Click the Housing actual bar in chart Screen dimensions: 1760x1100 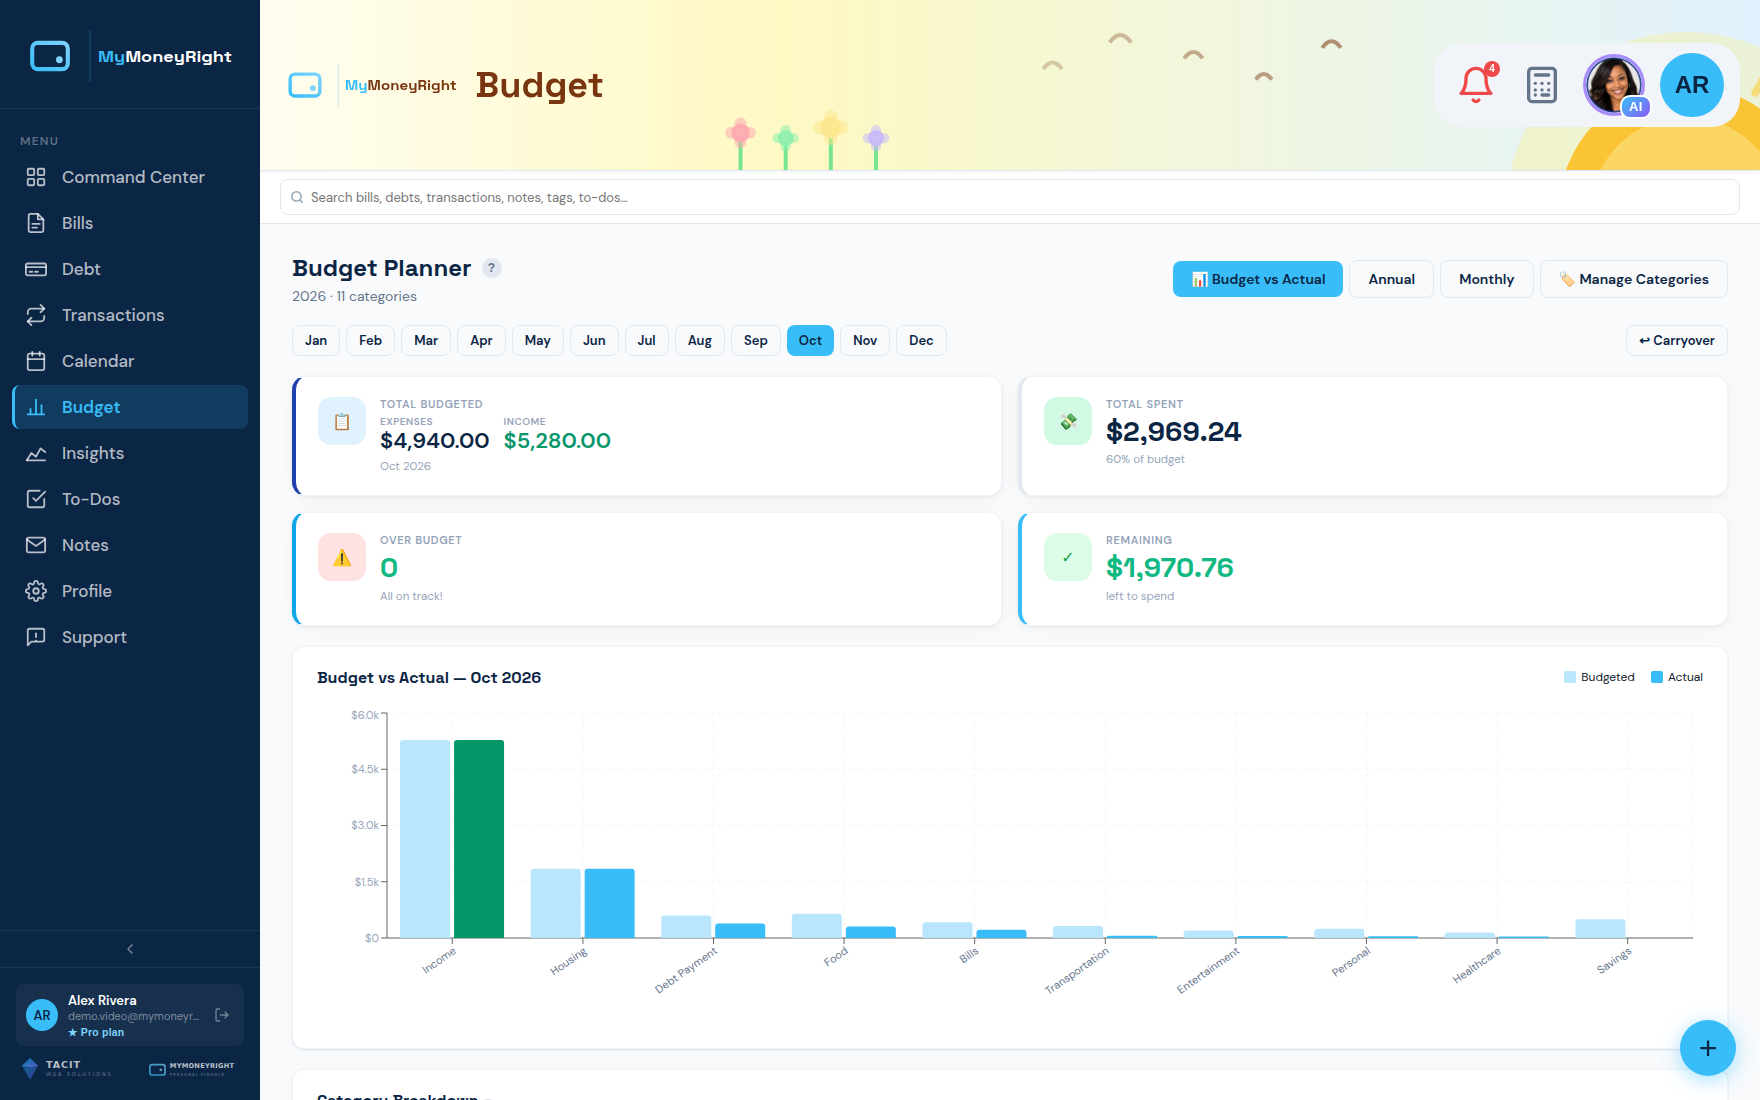(x=610, y=903)
